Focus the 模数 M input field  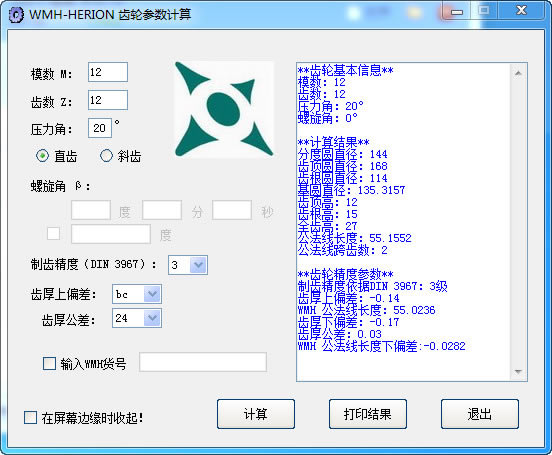pyautogui.click(x=108, y=72)
